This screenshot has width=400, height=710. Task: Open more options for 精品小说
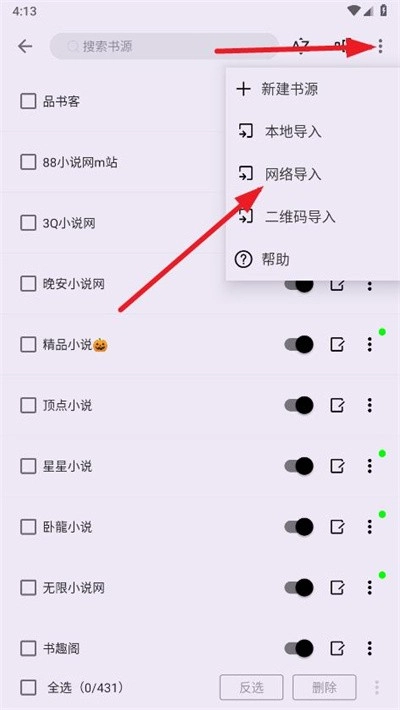pos(370,345)
